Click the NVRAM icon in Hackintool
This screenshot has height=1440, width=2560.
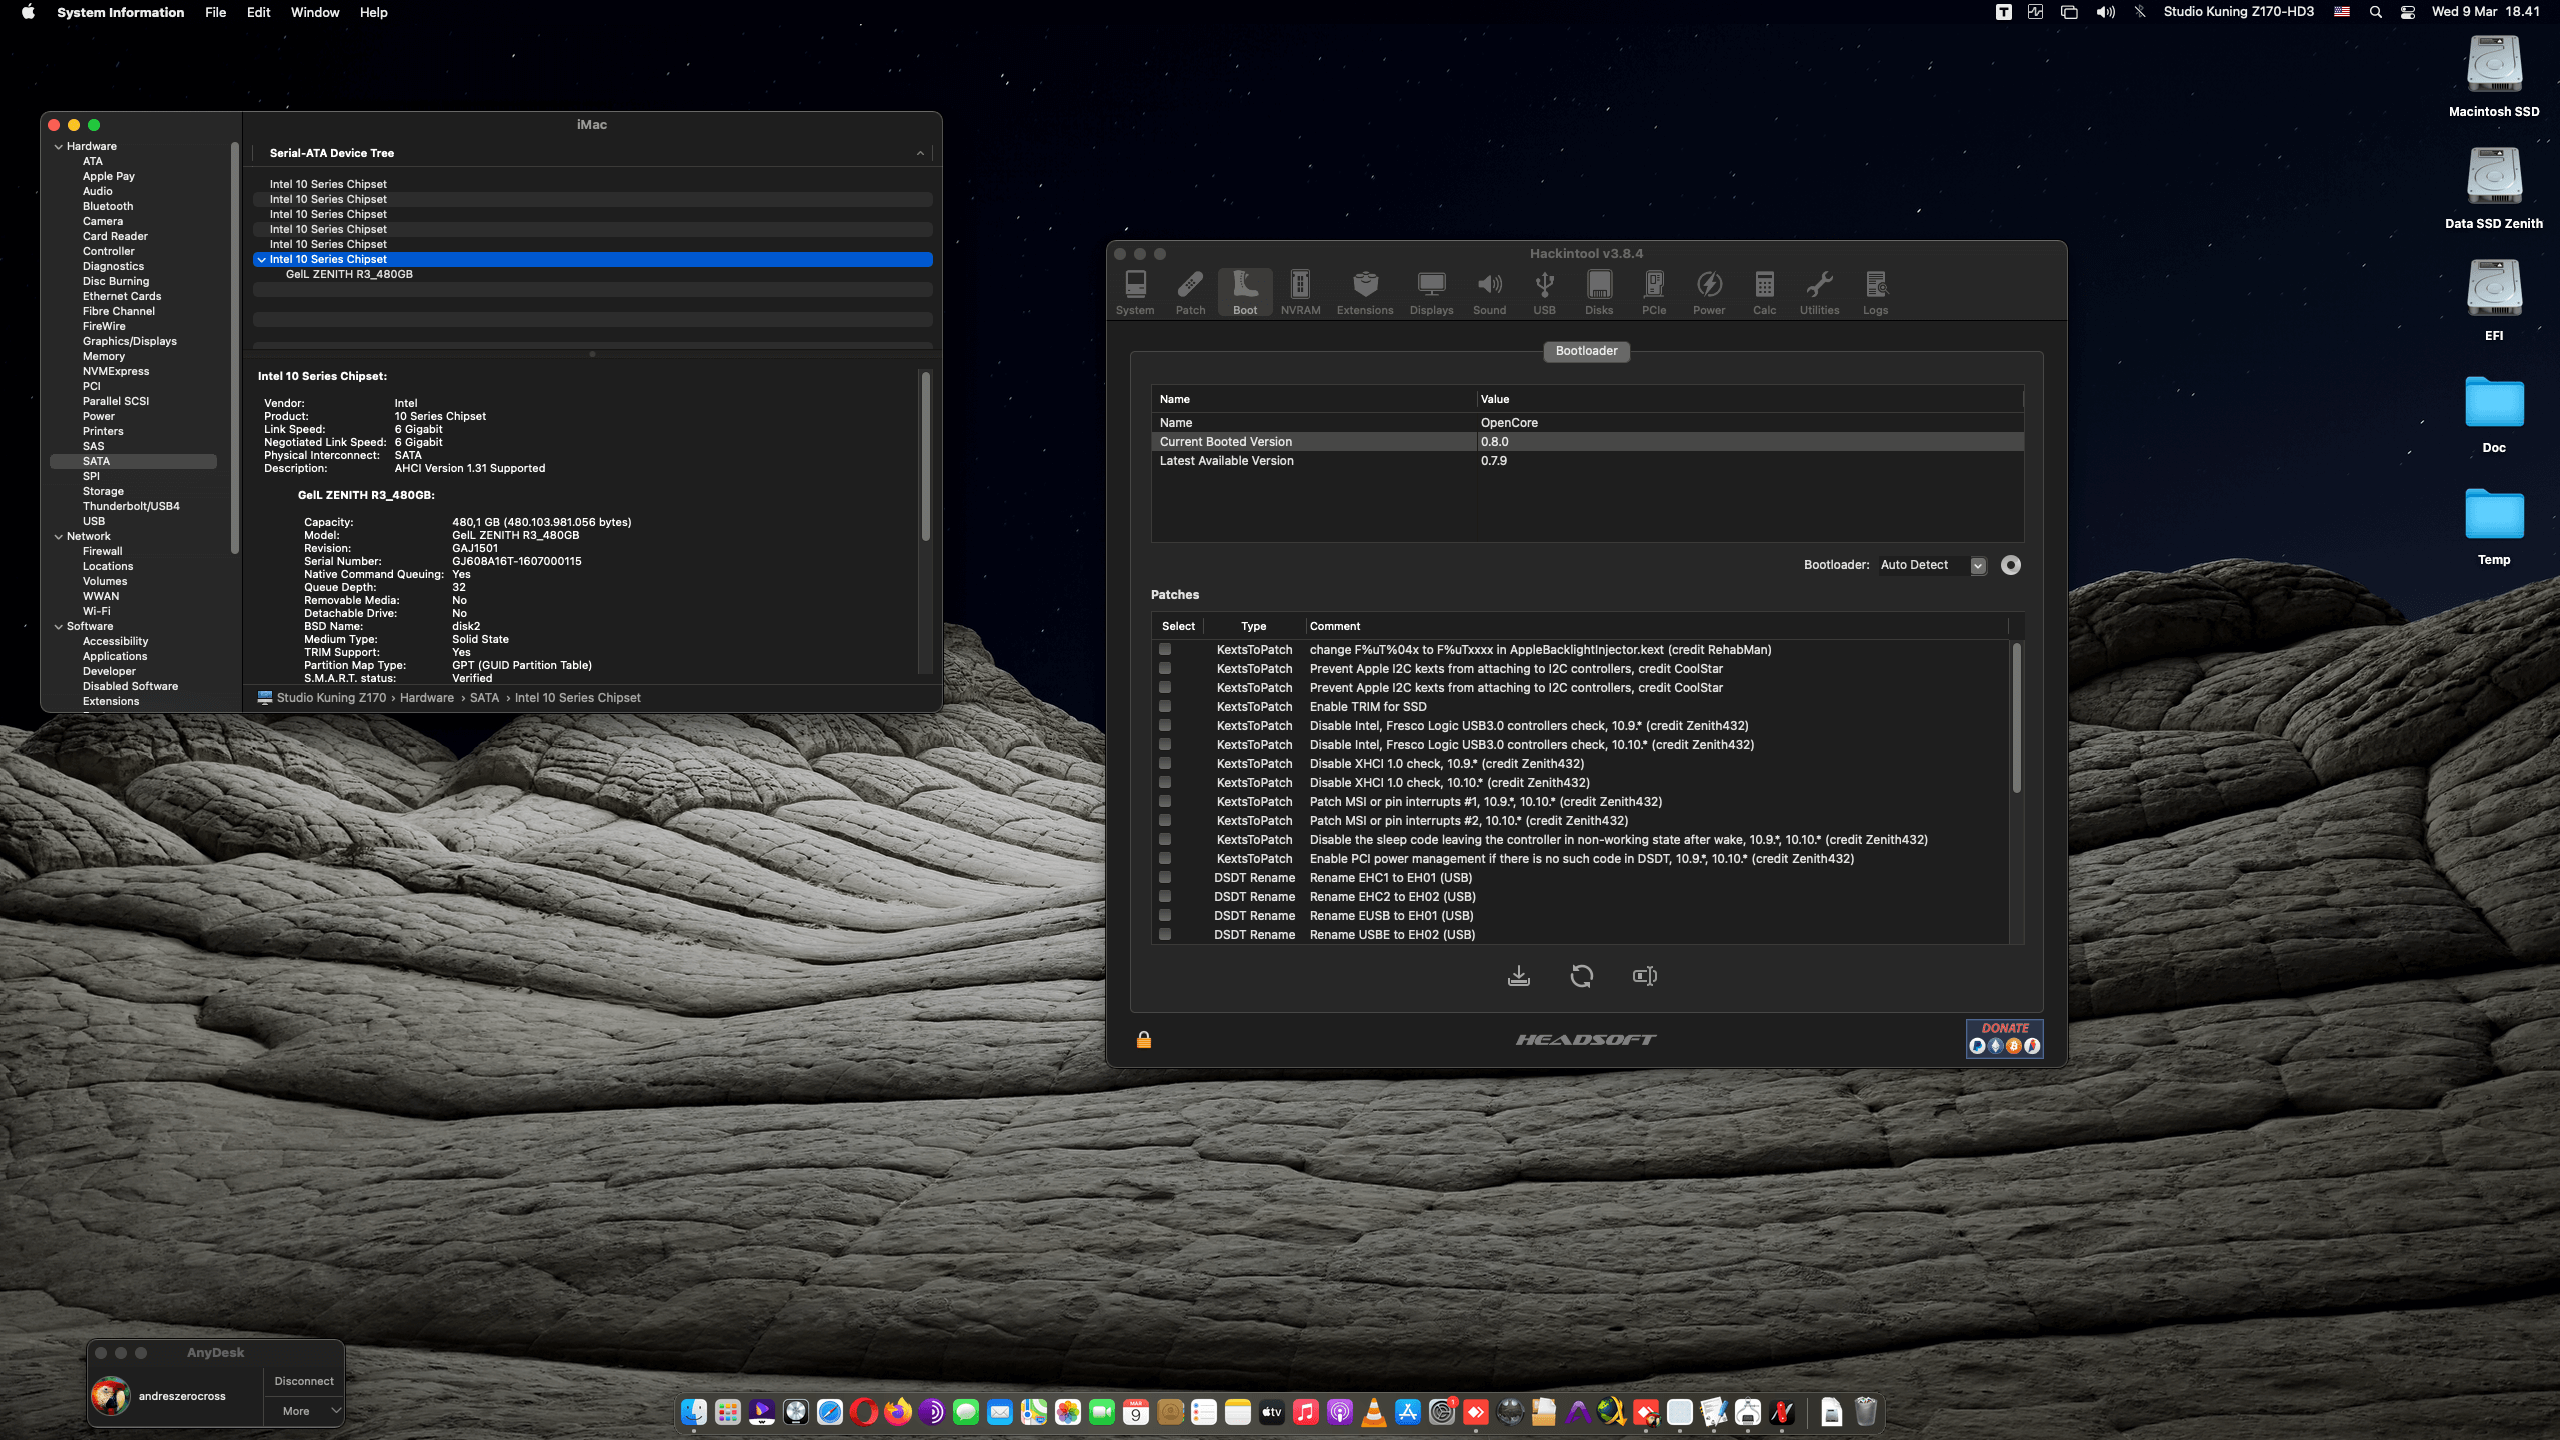click(x=1299, y=290)
